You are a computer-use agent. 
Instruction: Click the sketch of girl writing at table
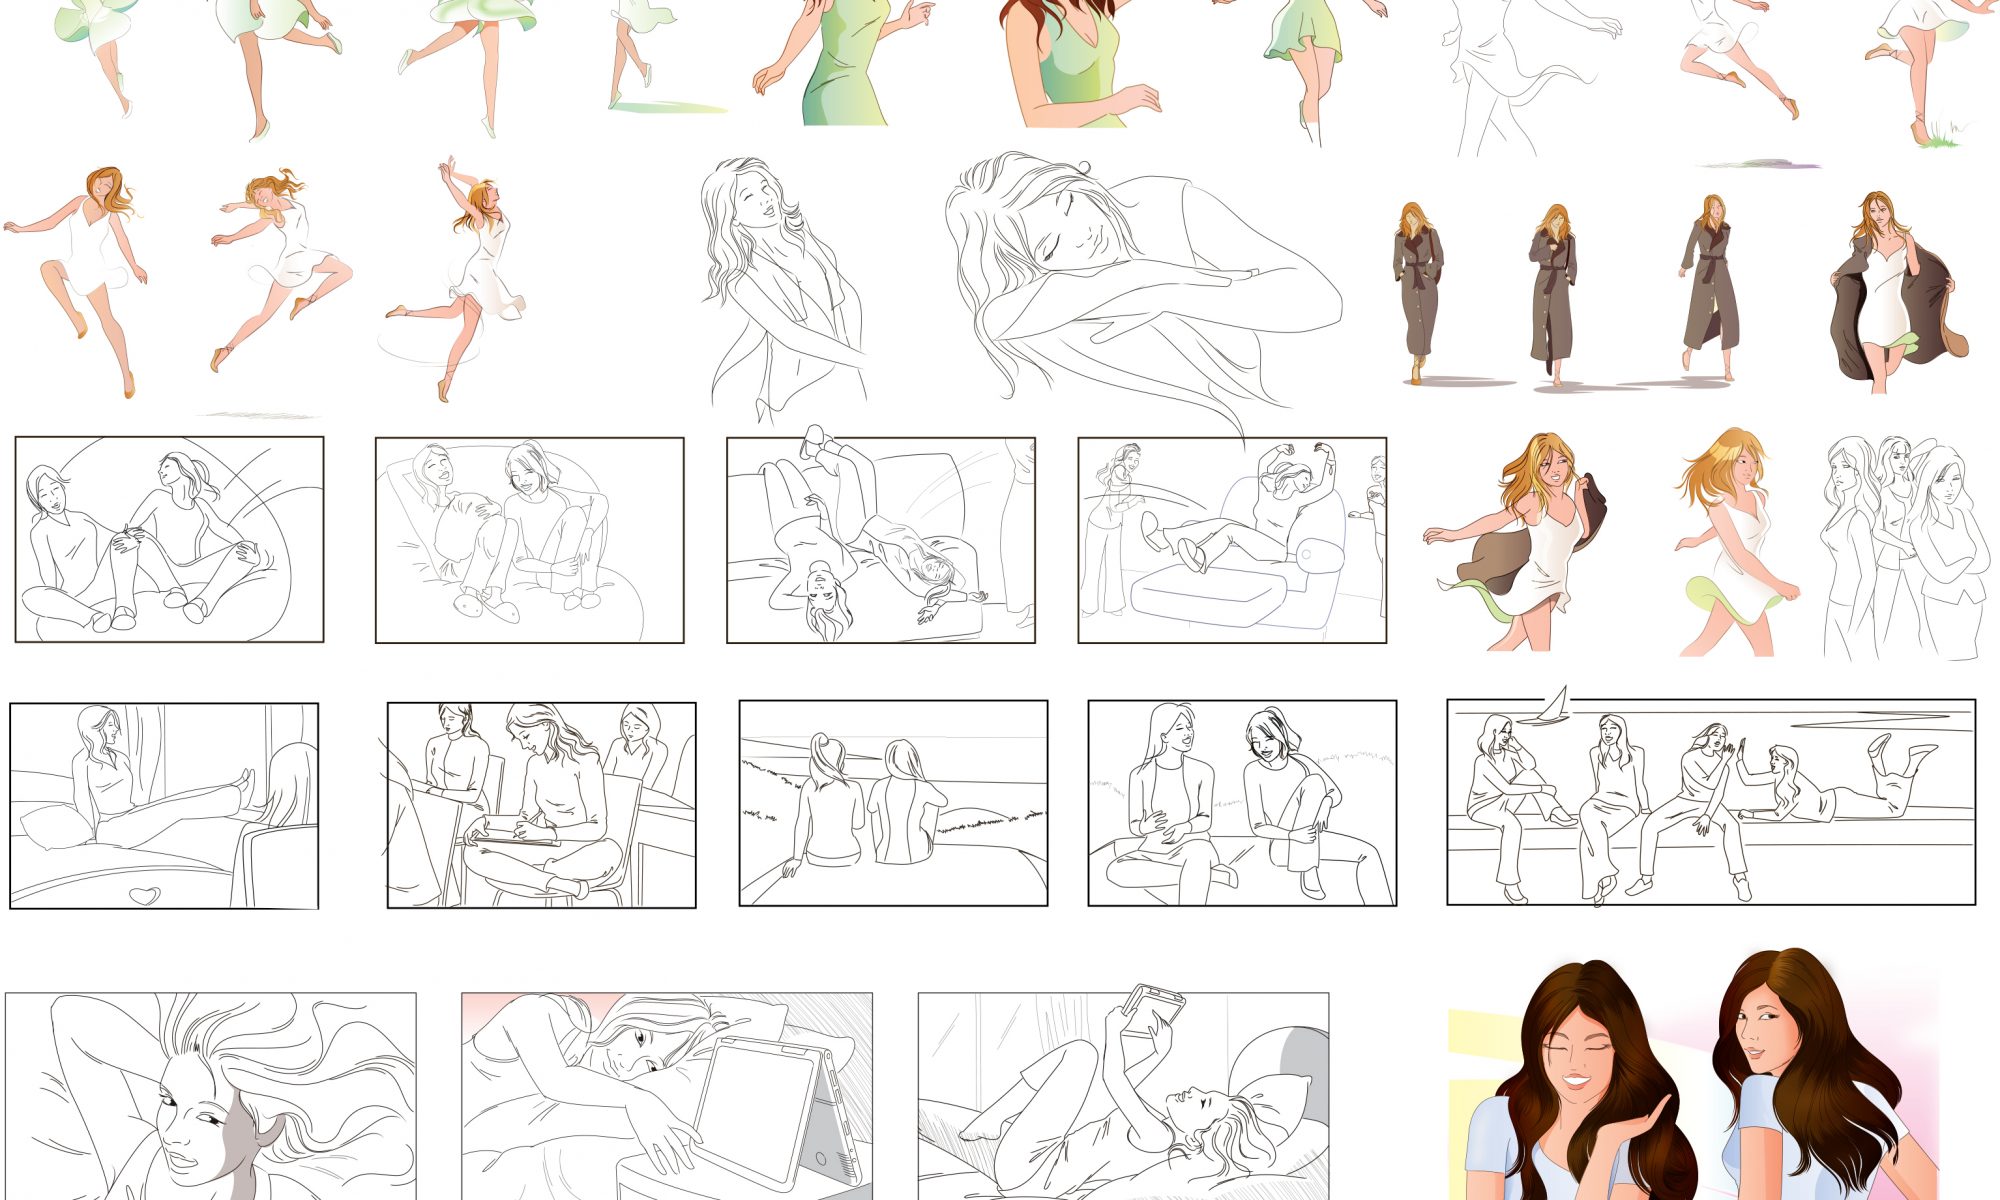[x=541, y=805]
